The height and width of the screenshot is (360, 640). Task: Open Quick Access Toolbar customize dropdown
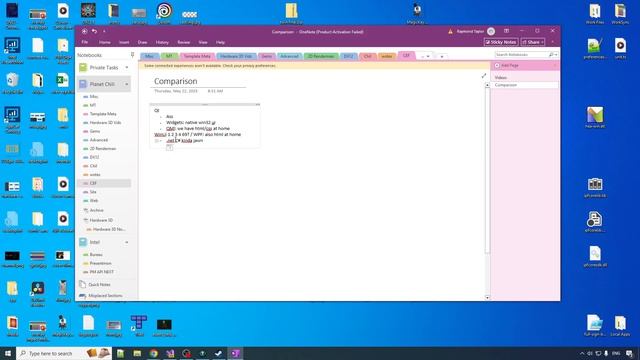104,31
